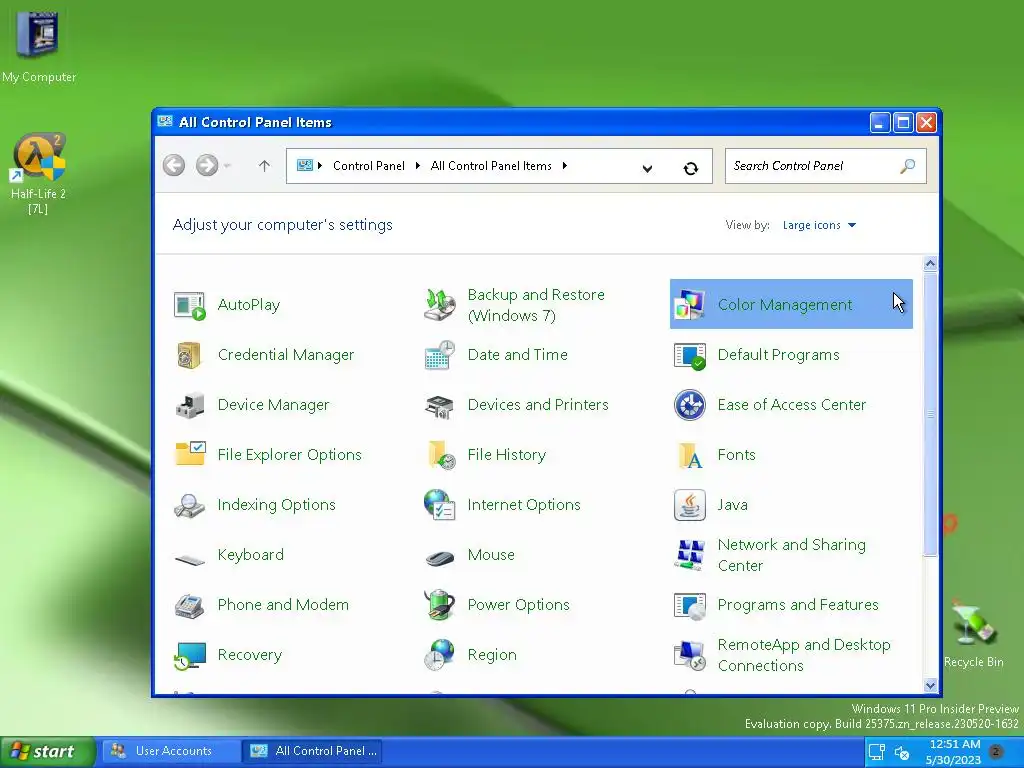Select the Recycle Bin desktop icon
The height and width of the screenshot is (768, 1024).
[x=974, y=633]
